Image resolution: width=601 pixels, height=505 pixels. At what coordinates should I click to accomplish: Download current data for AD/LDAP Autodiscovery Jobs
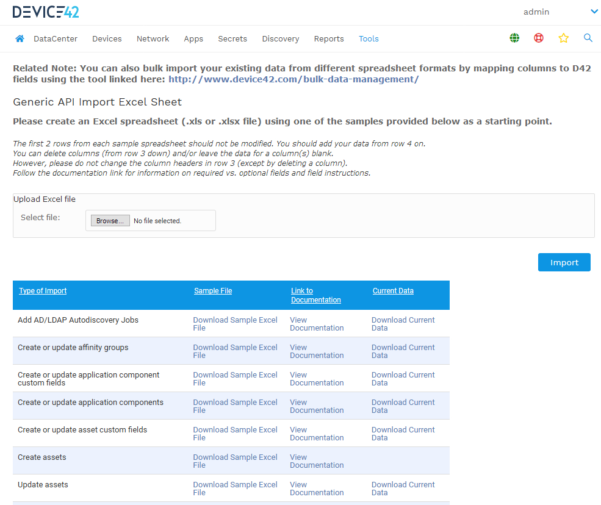click(x=403, y=324)
